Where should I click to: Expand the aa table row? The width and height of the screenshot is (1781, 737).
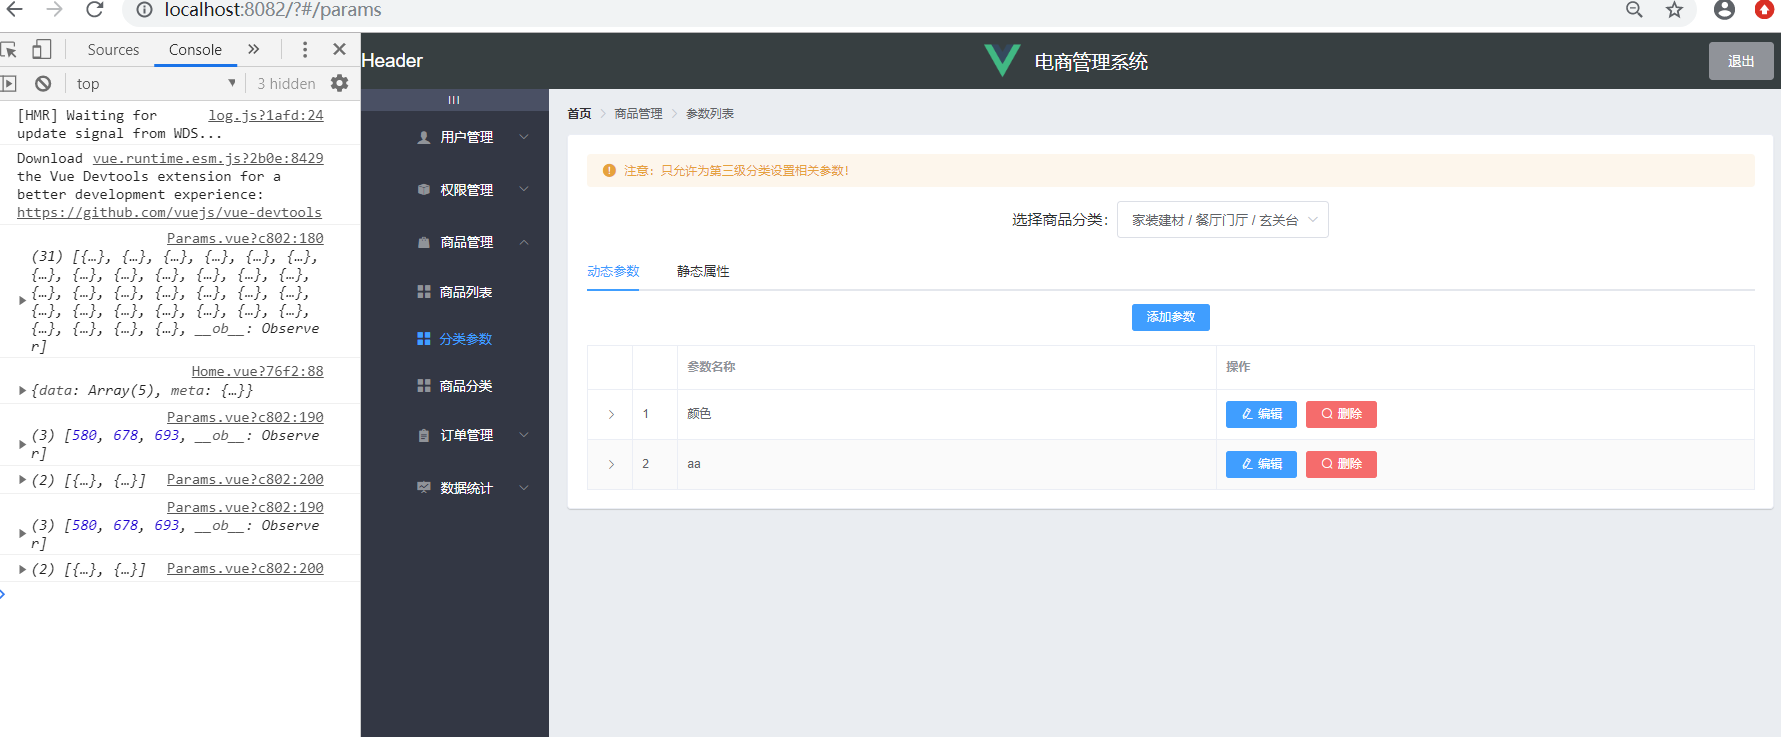click(611, 464)
